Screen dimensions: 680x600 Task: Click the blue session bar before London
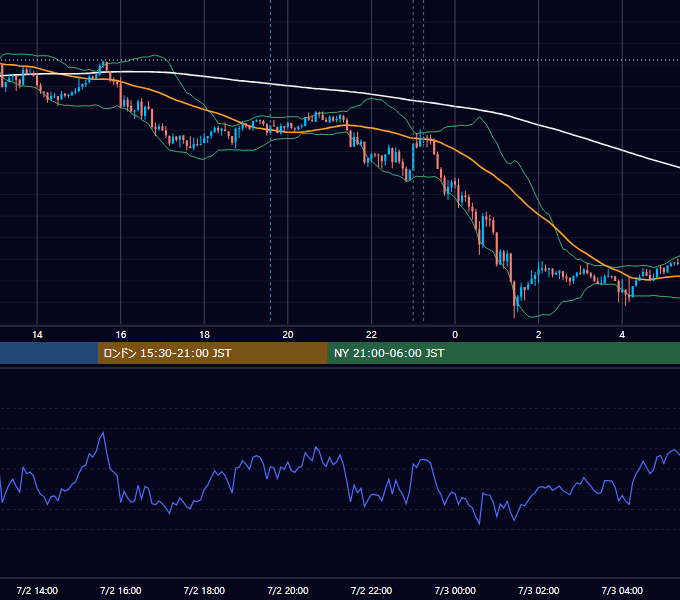tap(49, 353)
